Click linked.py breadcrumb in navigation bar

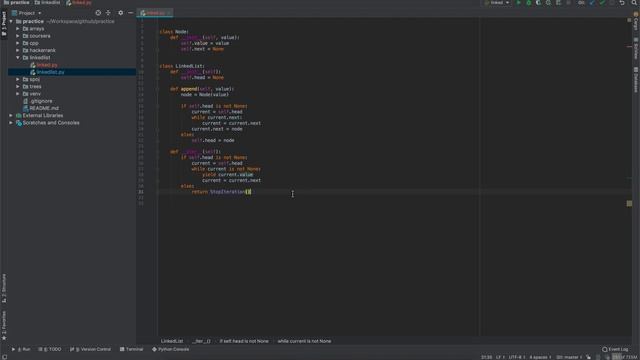click(79, 3)
